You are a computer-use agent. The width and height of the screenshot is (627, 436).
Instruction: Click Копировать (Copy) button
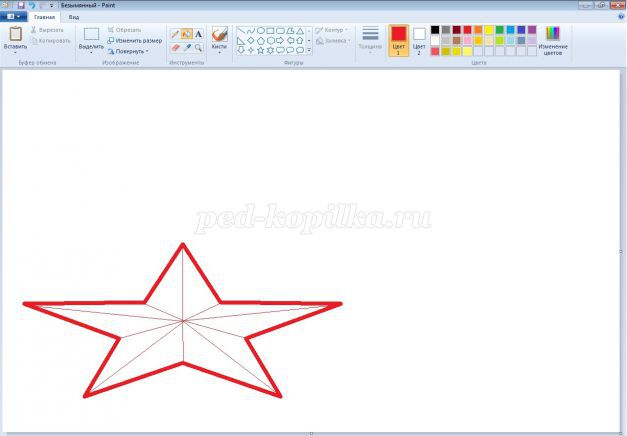pyautogui.click(x=51, y=40)
